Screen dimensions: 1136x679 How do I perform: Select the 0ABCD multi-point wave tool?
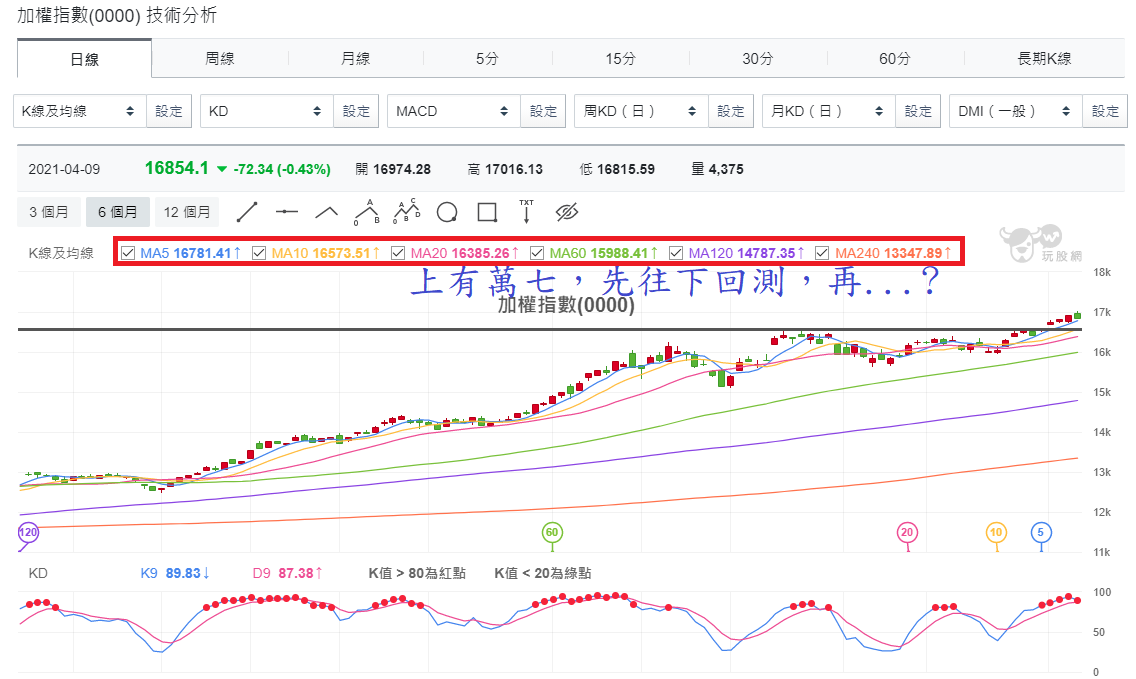pos(406,212)
